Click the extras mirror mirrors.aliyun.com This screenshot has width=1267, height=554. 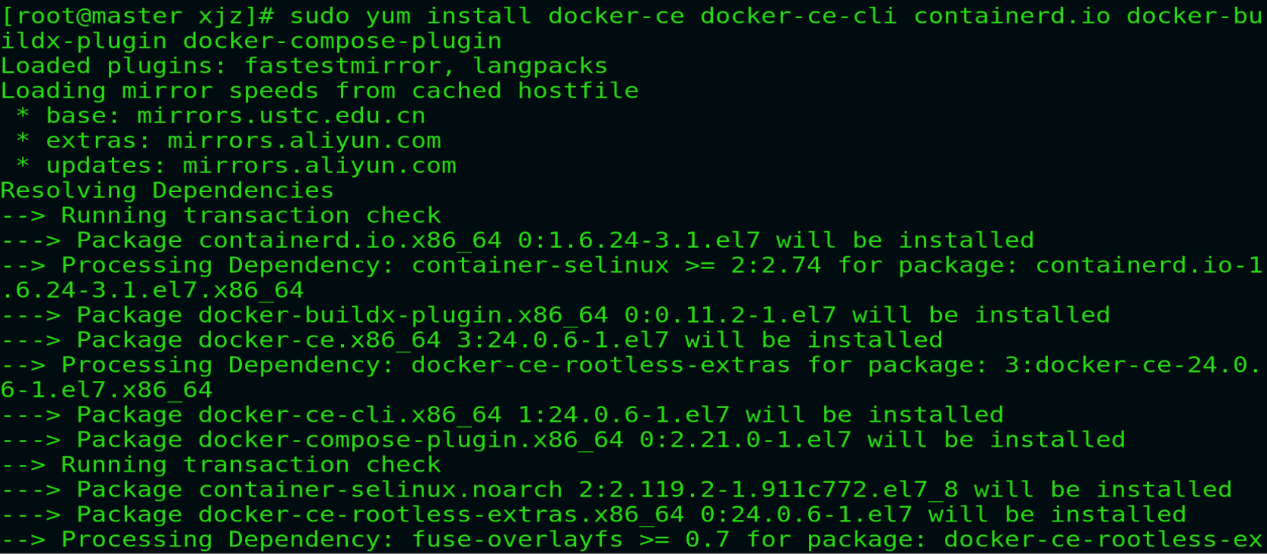point(304,141)
